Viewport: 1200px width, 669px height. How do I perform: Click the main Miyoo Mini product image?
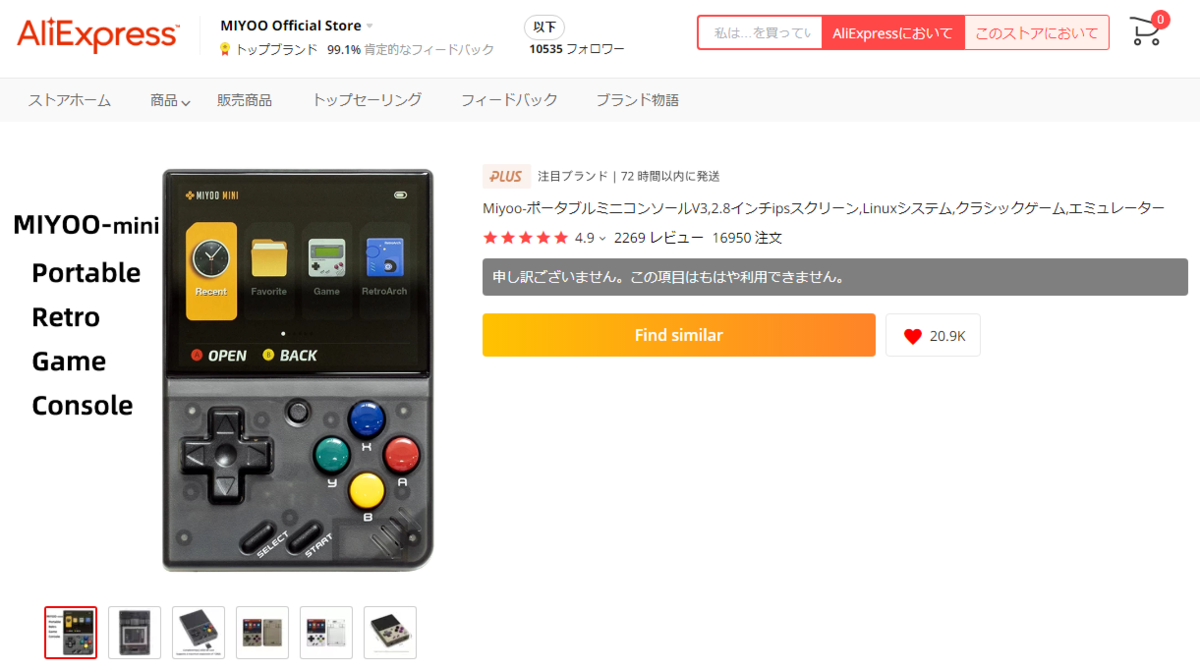point(298,370)
